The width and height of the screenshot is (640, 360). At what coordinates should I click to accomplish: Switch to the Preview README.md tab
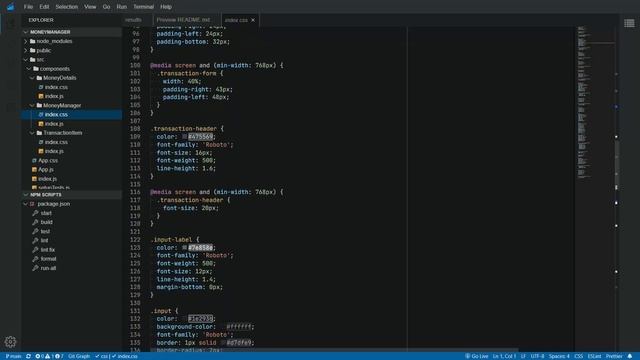(x=183, y=20)
